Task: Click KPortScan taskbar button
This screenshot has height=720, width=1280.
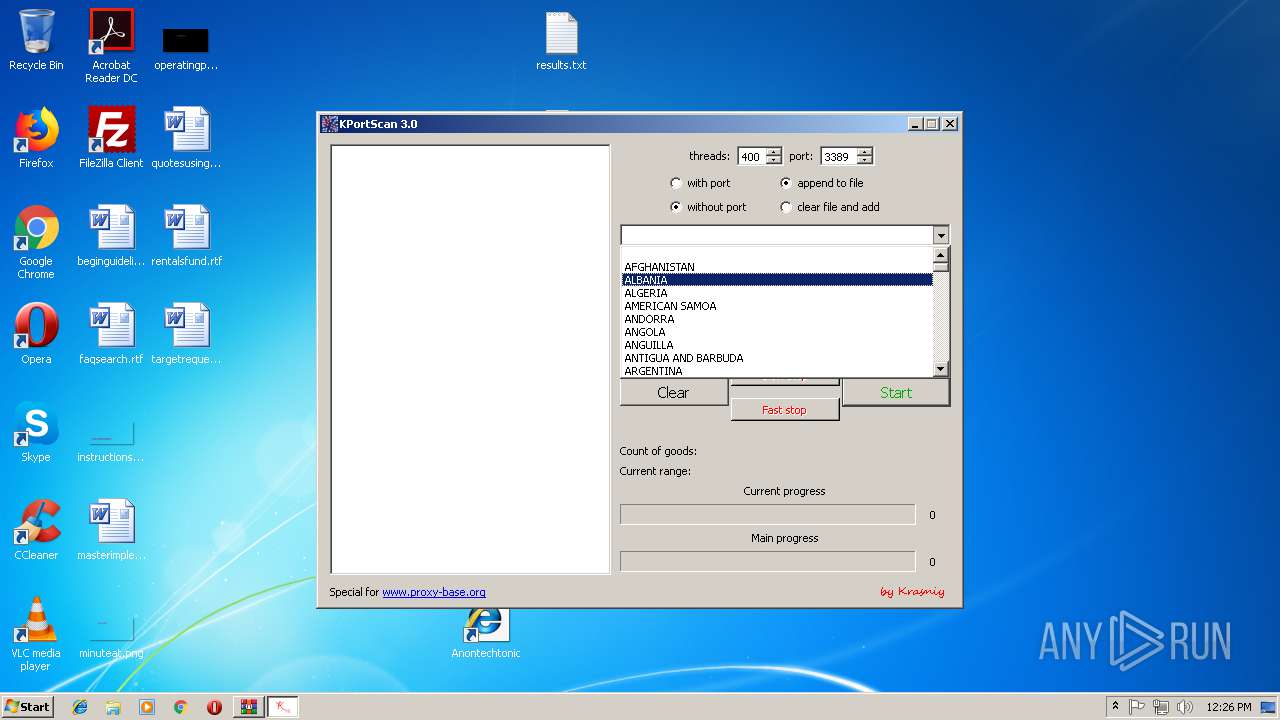Action: point(283,707)
